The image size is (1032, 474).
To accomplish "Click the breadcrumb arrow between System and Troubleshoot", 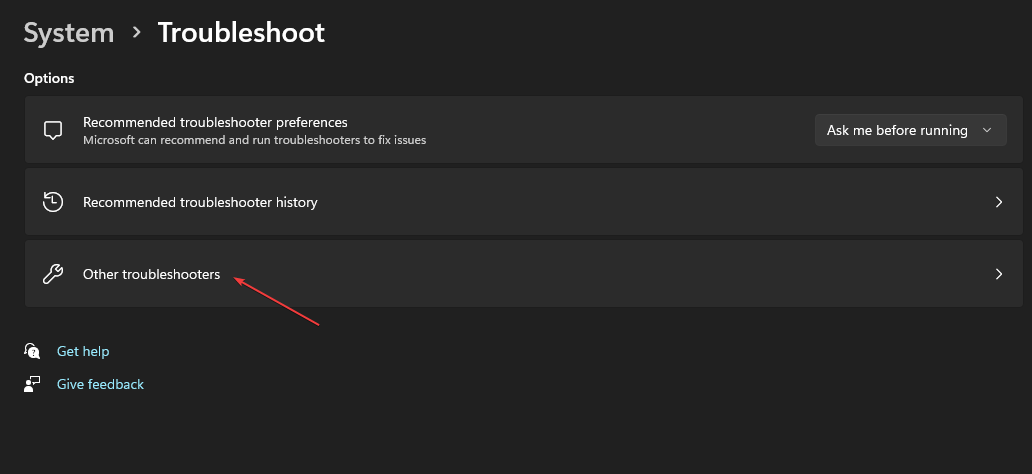I will pyautogui.click(x=136, y=32).
